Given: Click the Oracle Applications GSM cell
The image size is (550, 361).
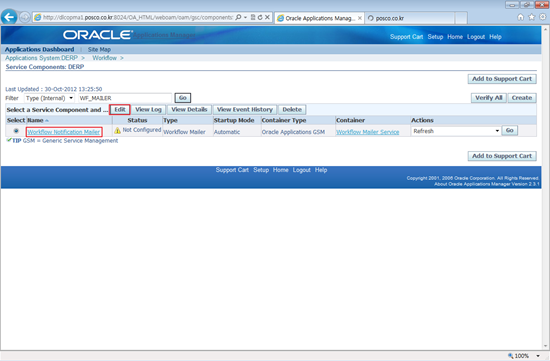Looking at the screenshot, I should click(x=293, y=132).
